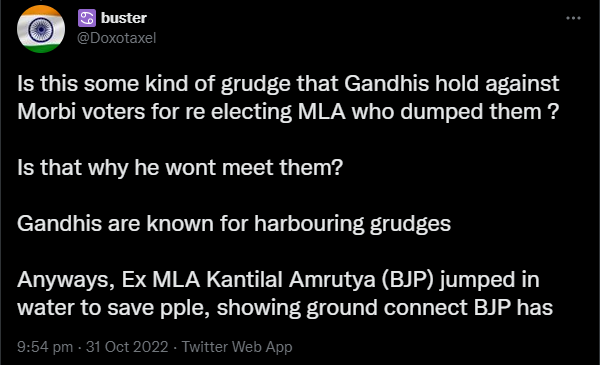Open the buster display name profile
This screenshot has width=600, height=365.
(x=124, y=18)
